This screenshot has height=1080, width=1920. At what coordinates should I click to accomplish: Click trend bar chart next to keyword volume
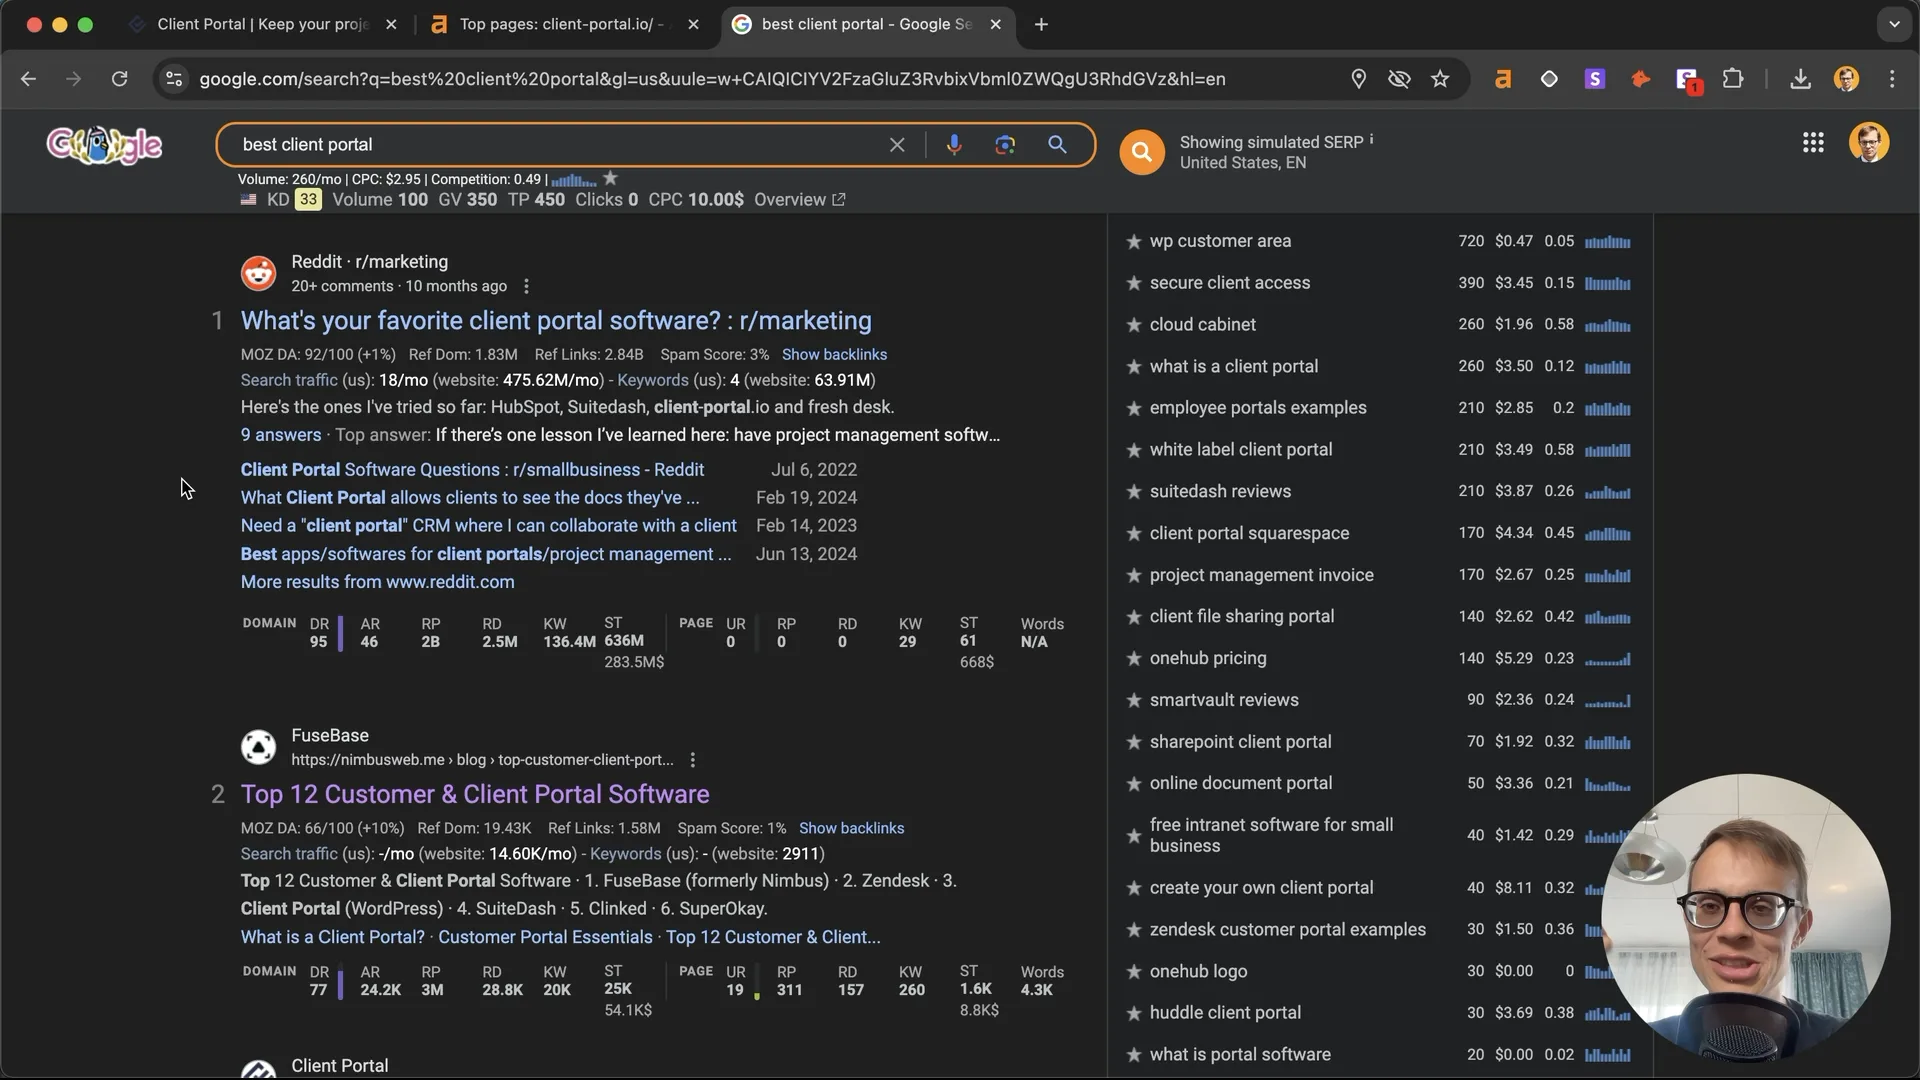574,180
